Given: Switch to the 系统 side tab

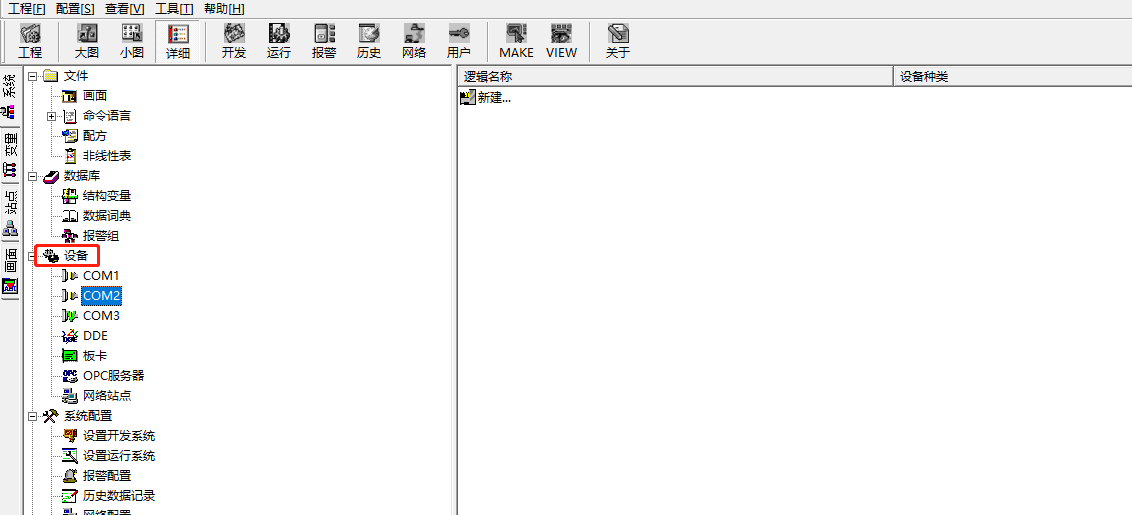Looking at the screenshot, I should 9,97.
